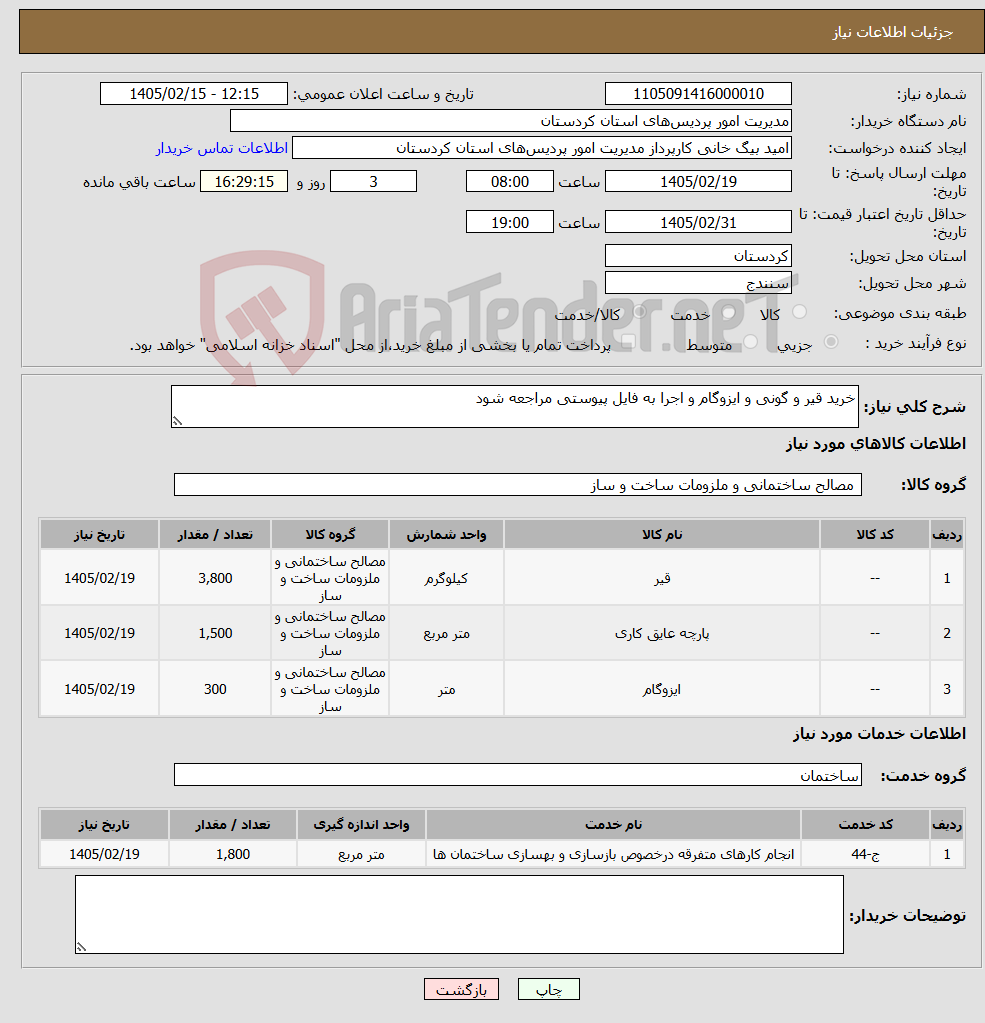The height and width of the screenshot is (1023, 985).
Task: Click the بازگشت back button
Action: click(x=461, y=989)
